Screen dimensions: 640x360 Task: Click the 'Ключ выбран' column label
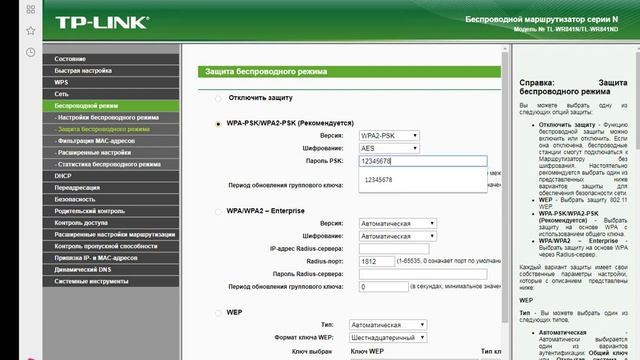pyautogui.click(x=312, y=351)
